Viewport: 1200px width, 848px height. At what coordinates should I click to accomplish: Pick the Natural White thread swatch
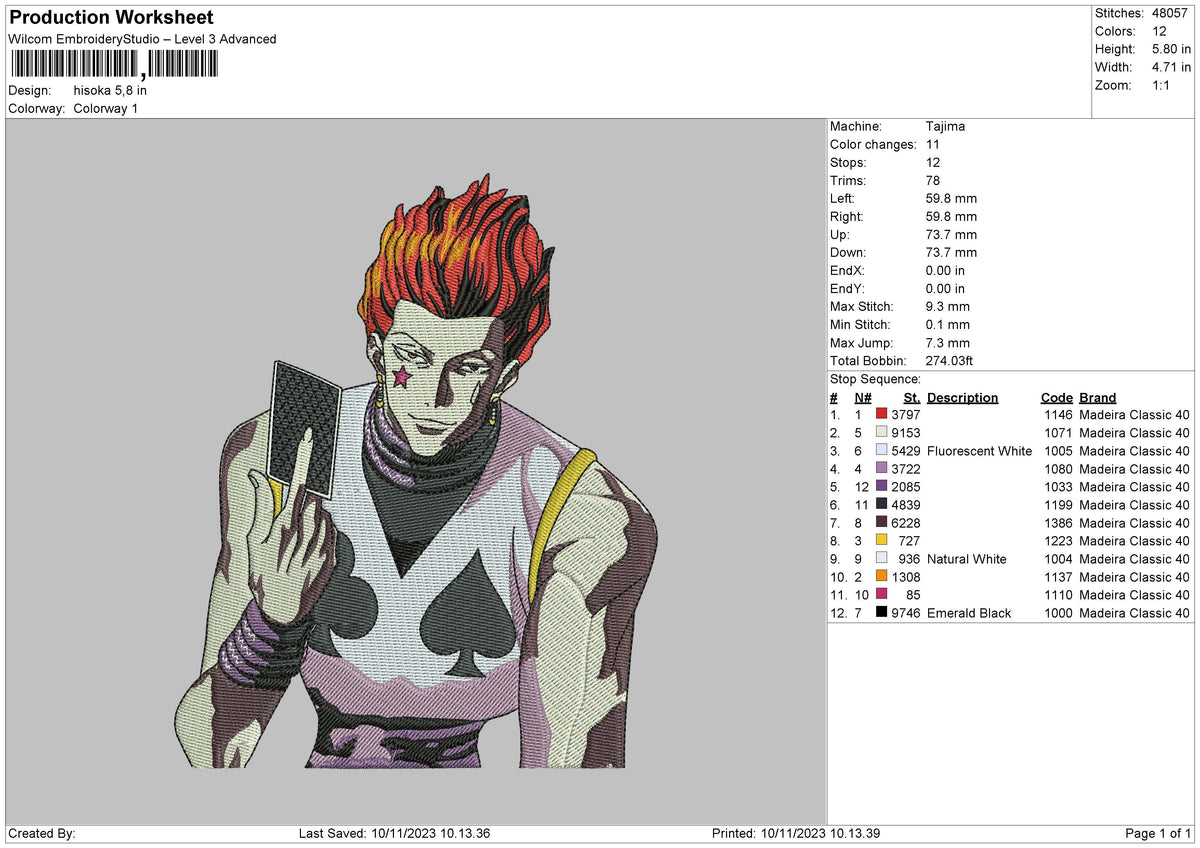pos(882,558)
